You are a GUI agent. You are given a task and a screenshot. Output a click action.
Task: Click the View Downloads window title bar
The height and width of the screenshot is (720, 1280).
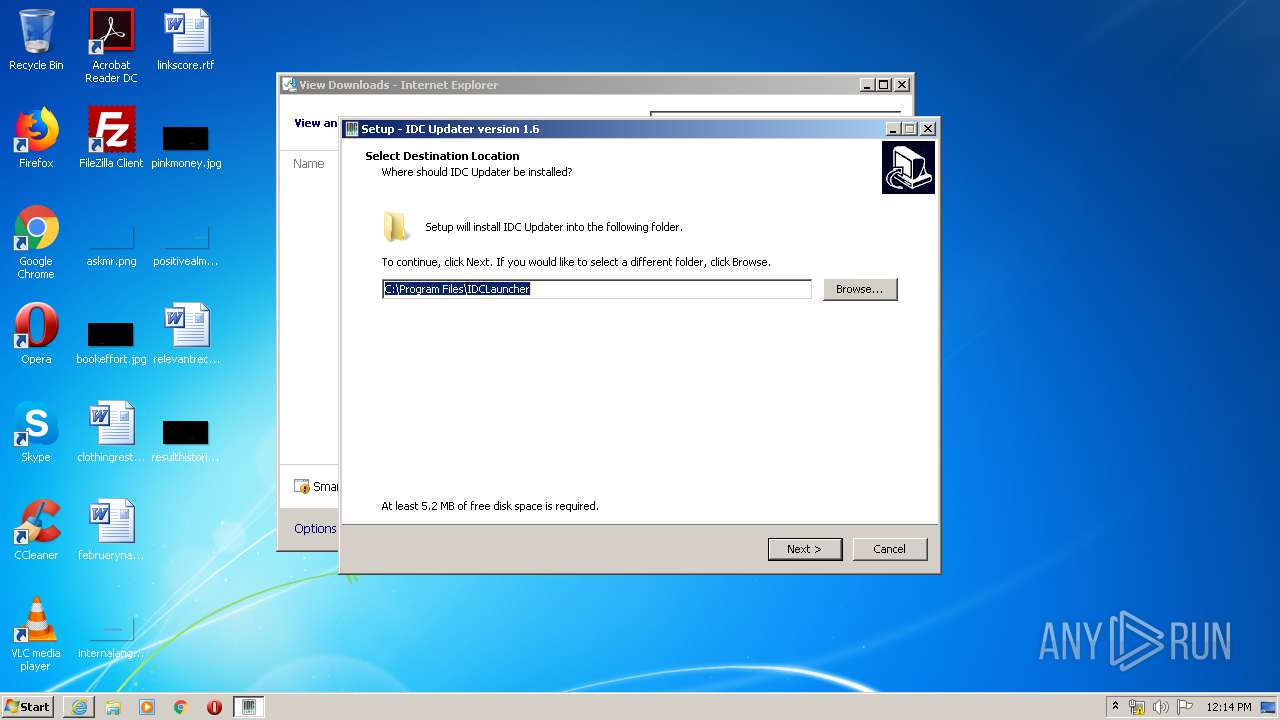[x=595, y=85]
